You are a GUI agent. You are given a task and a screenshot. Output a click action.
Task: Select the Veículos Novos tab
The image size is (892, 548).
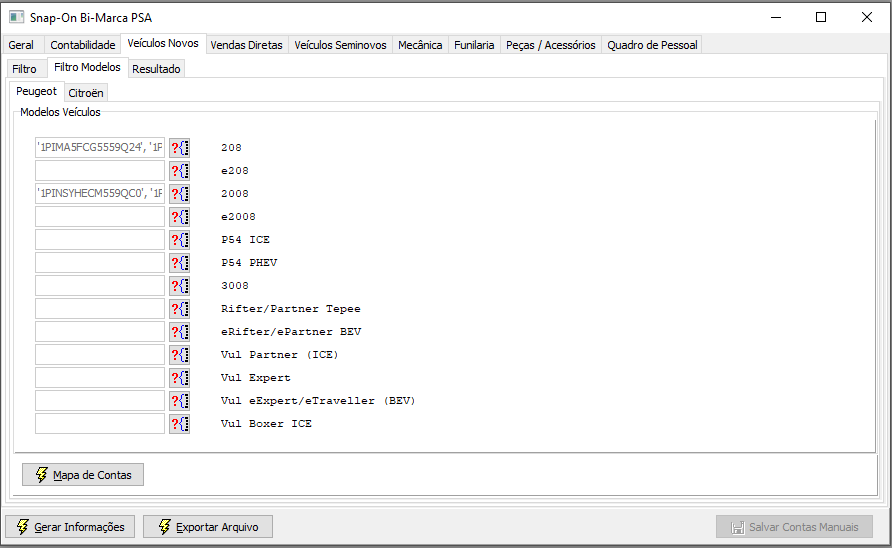[163, 43]
